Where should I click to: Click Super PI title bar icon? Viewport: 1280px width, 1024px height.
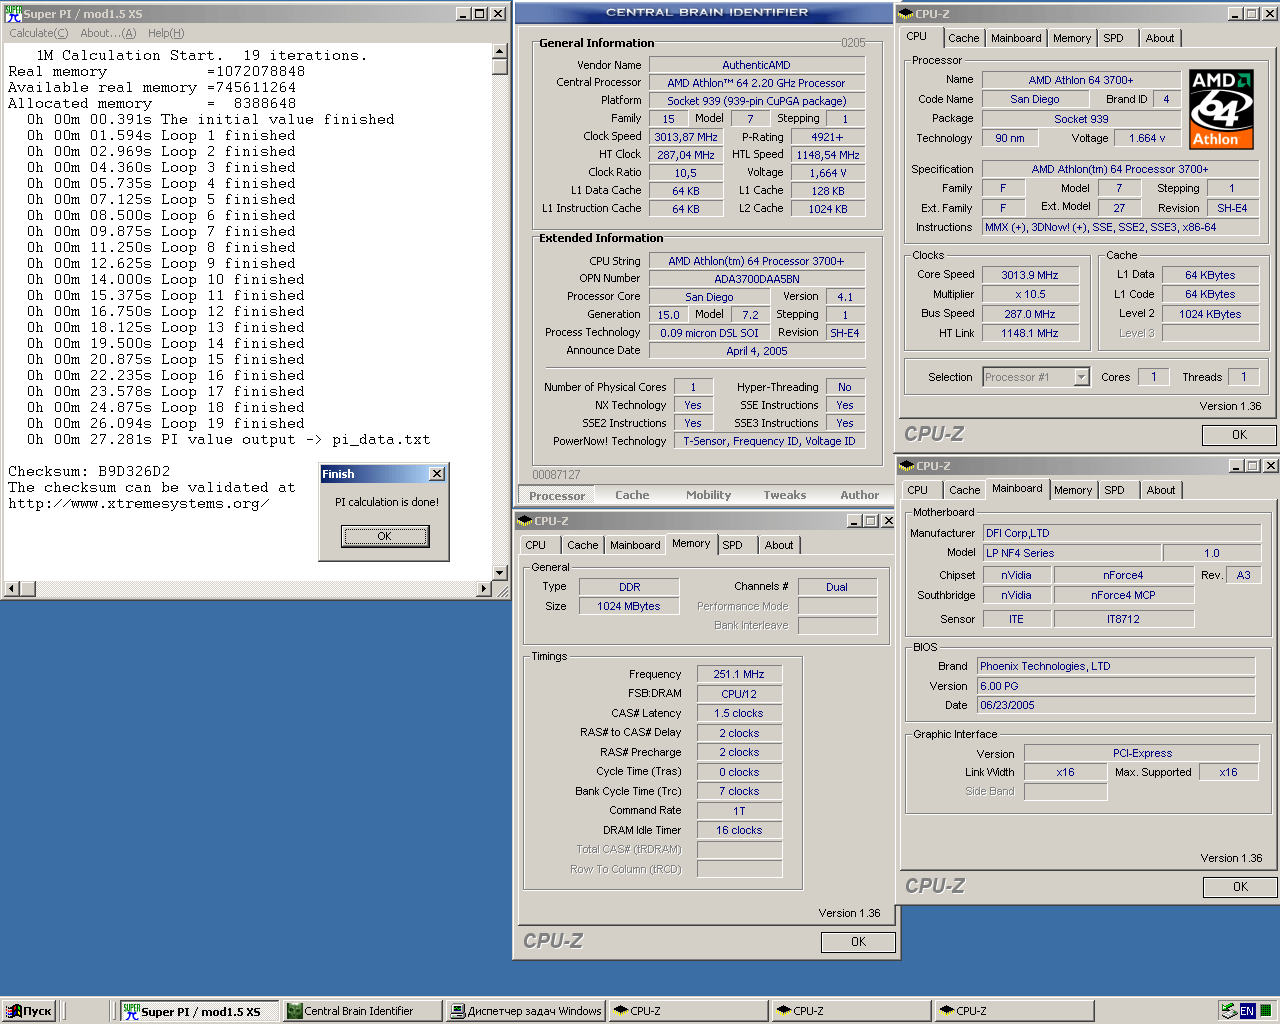point(13,13)
